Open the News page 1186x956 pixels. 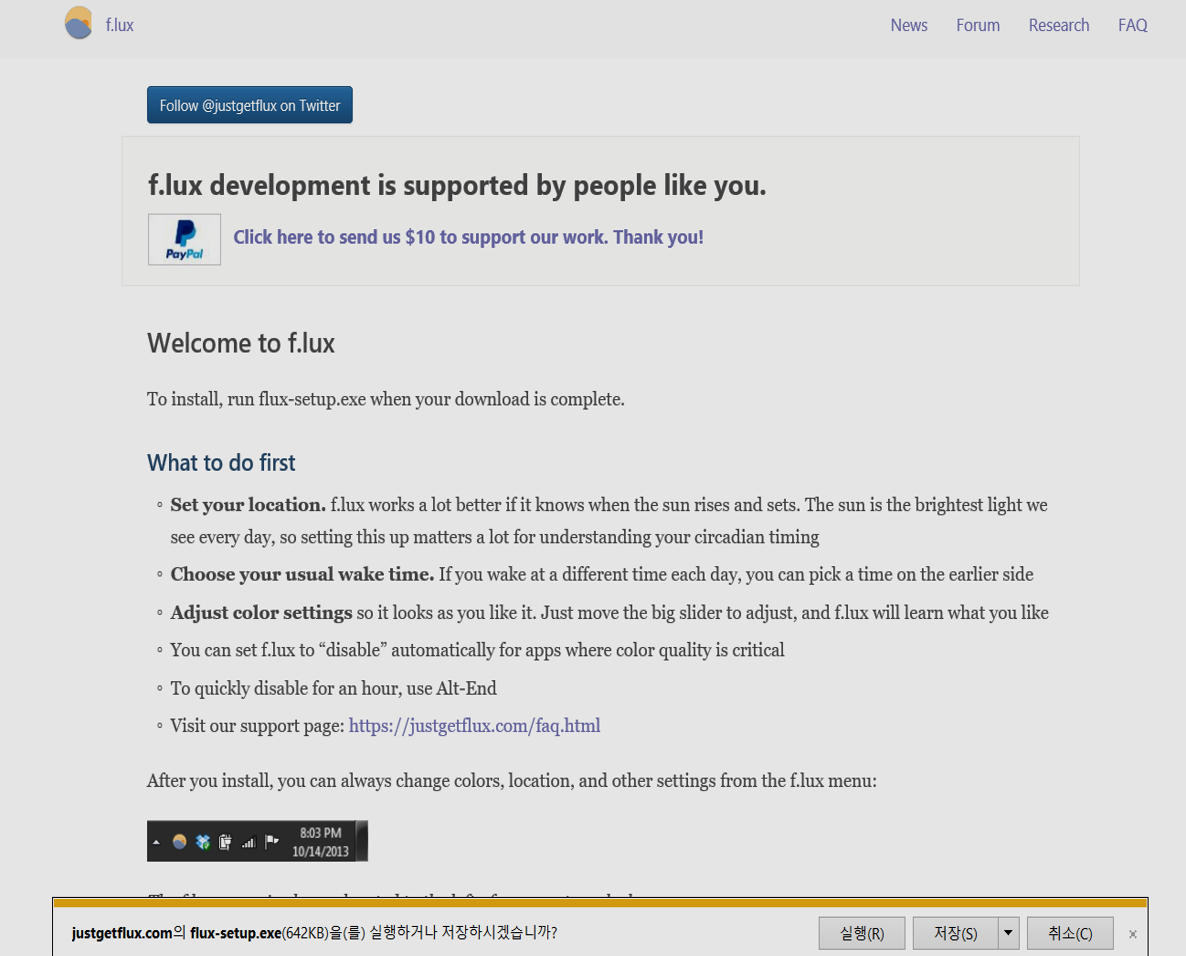tap(908, 25)
